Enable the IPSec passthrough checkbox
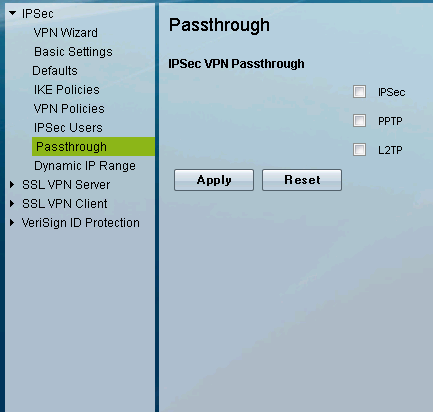The height and width of the screenshot is (412, 433). coord(359,92)
